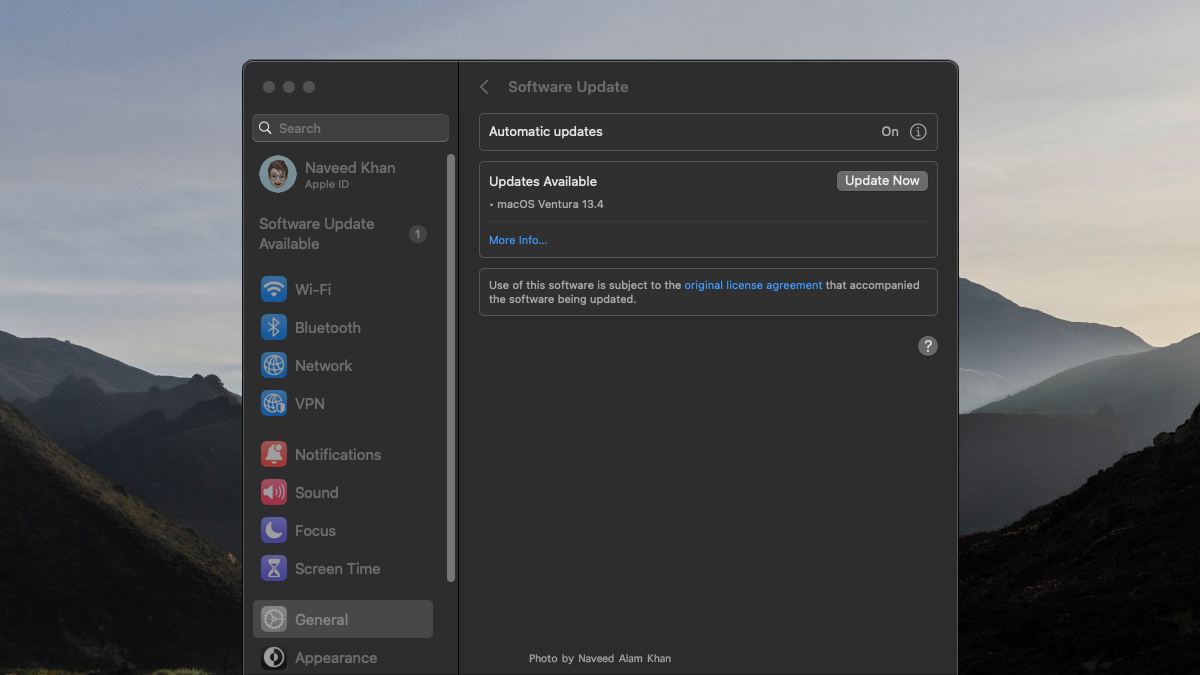This screenshot has width=1200, height=675.
Task: Click the Automatic updates info icon
Action: pyautogui.click(x=918, y=132)
